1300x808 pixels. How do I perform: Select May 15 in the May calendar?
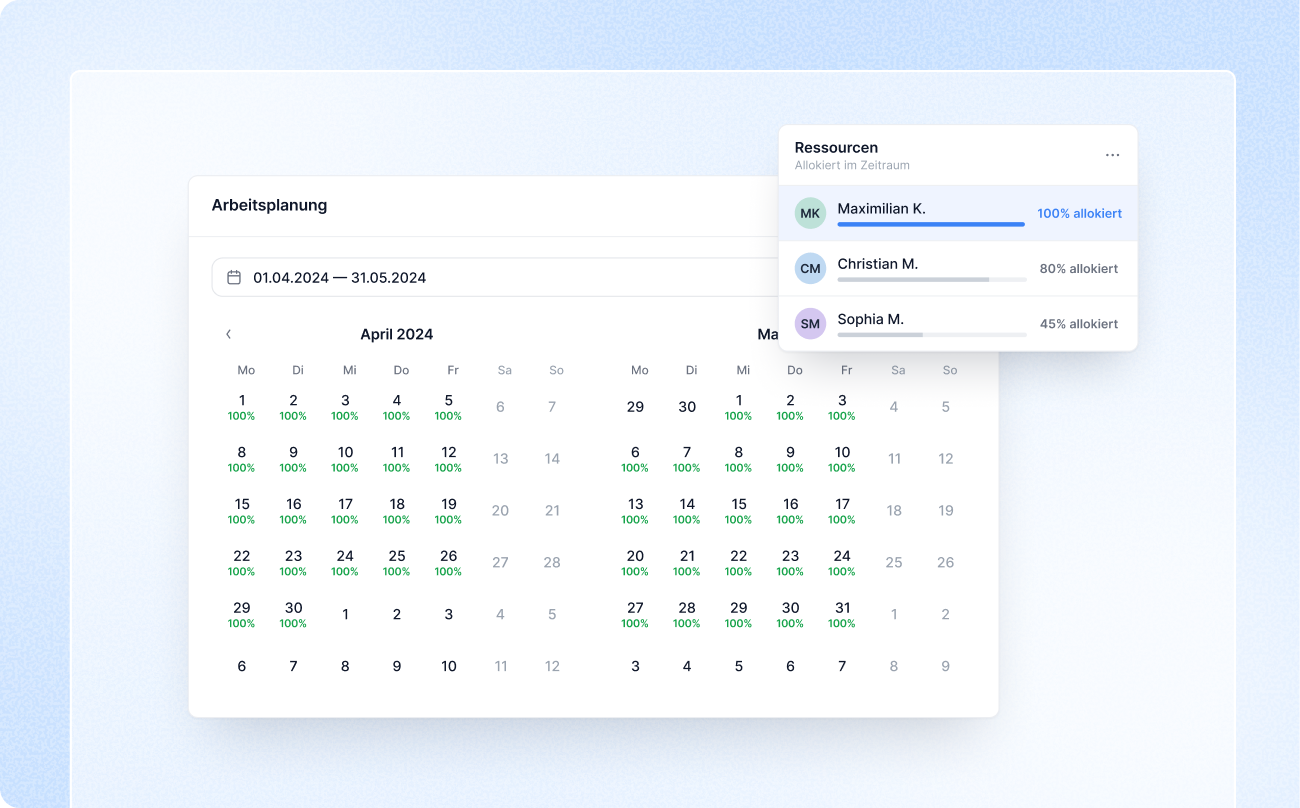739,510
